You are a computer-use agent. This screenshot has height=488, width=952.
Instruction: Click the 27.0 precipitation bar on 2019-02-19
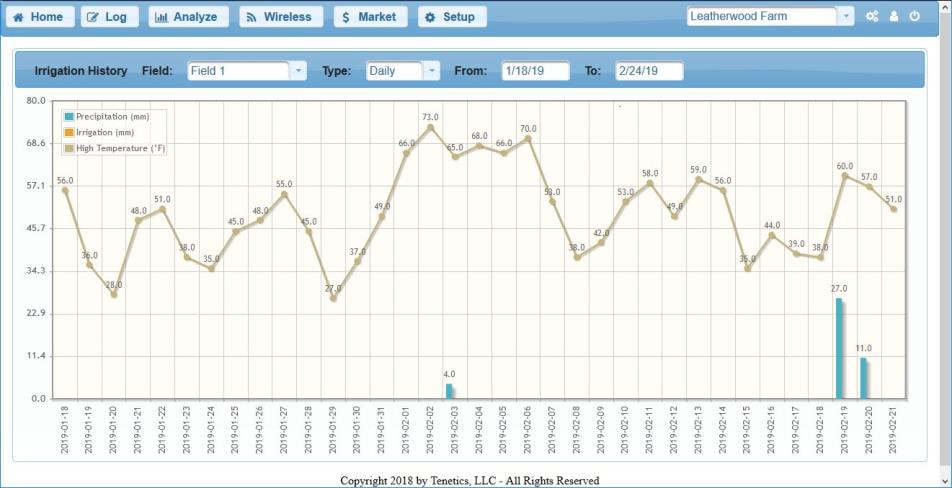840,348
